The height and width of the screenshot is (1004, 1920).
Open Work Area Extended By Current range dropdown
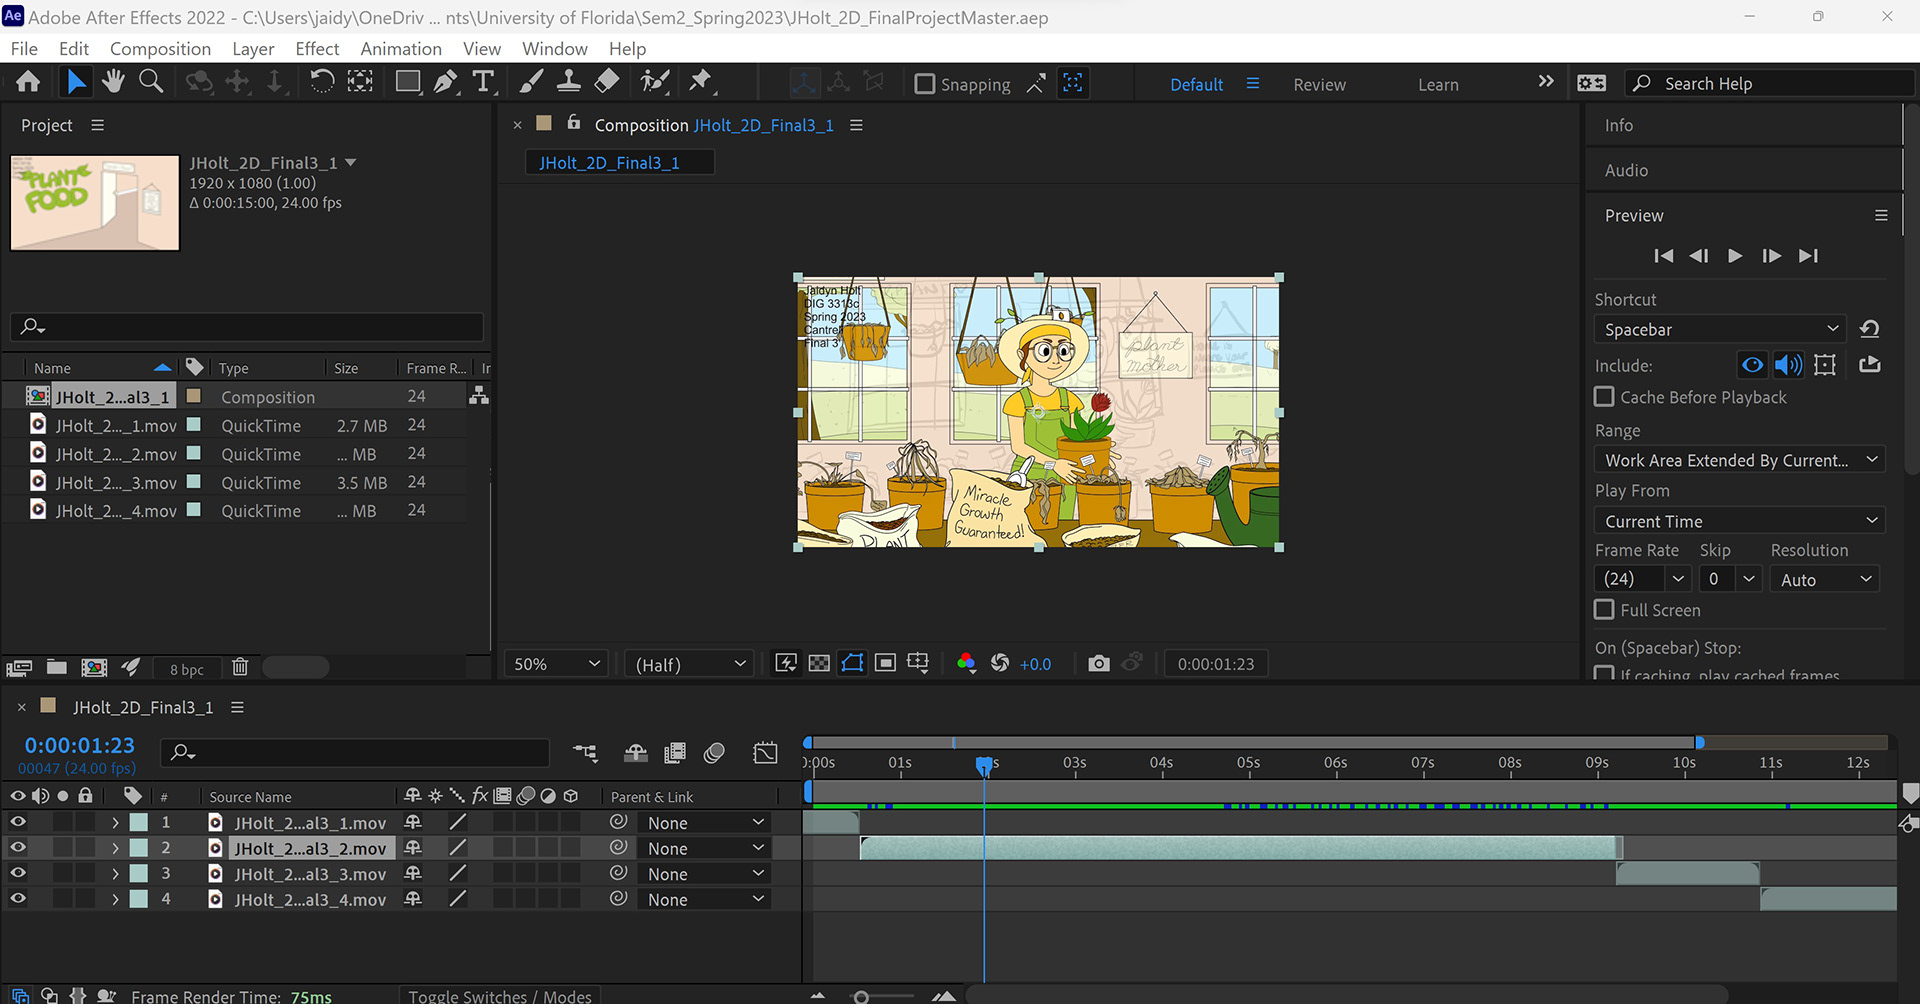(1740, 460)
